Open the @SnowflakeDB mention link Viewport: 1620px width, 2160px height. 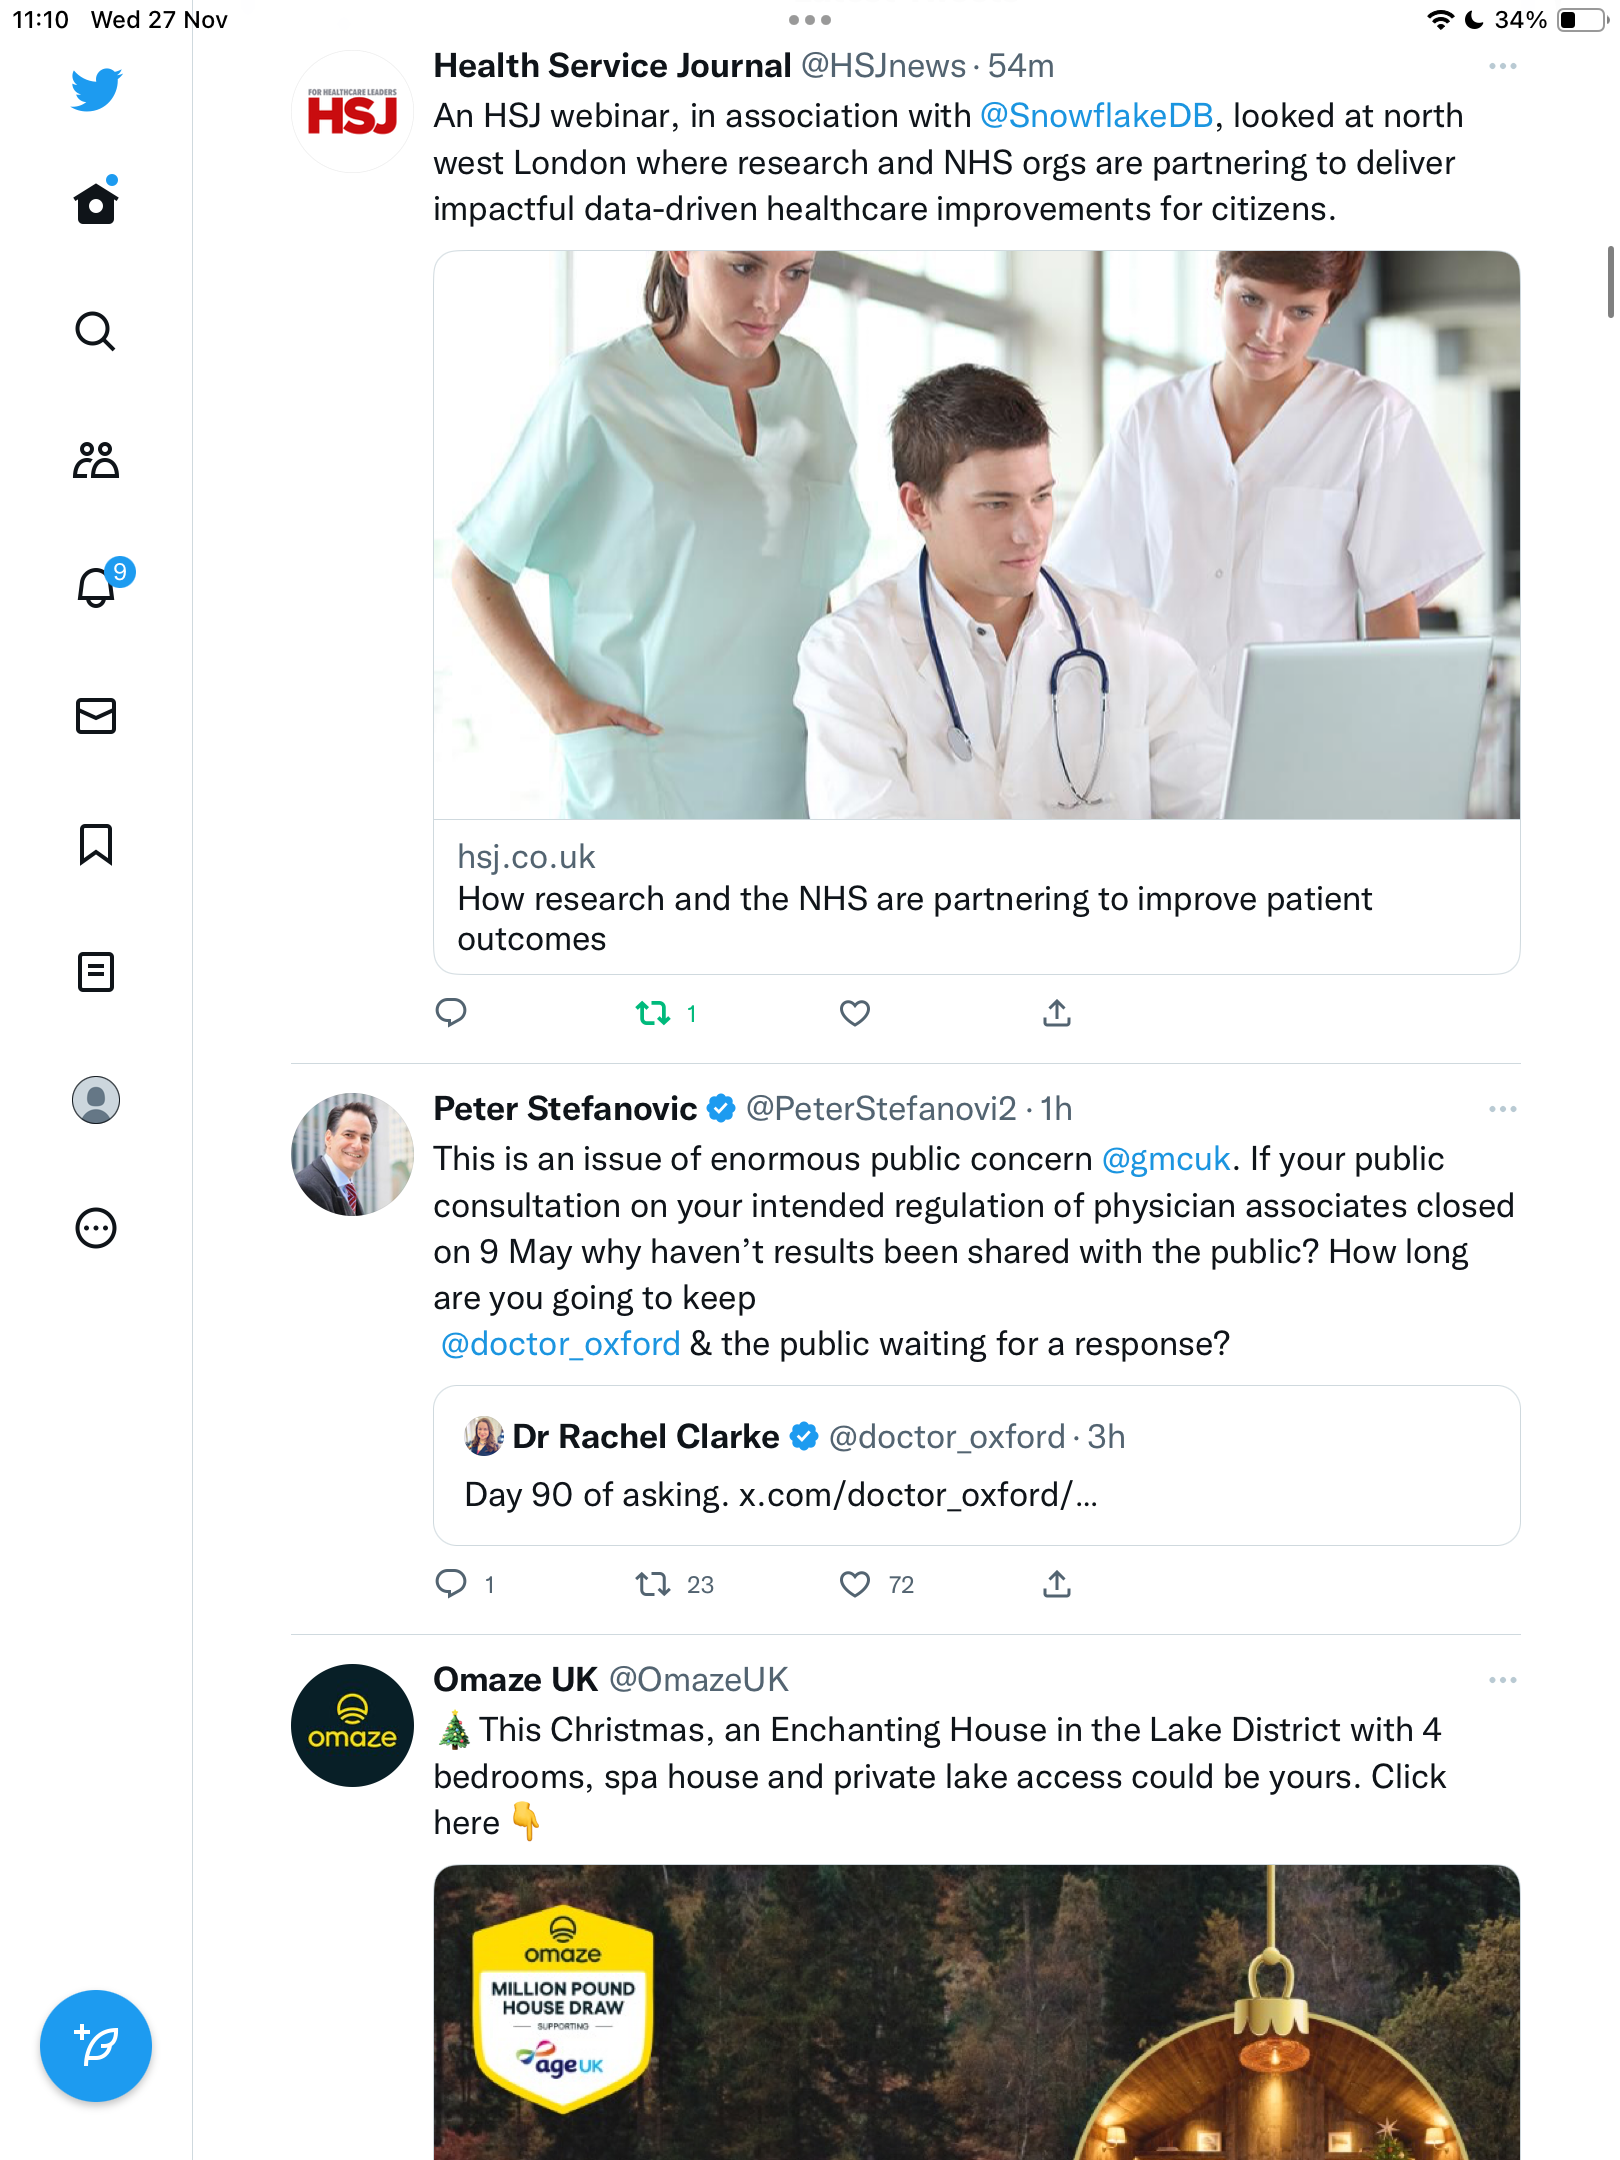pos(1096,116)
